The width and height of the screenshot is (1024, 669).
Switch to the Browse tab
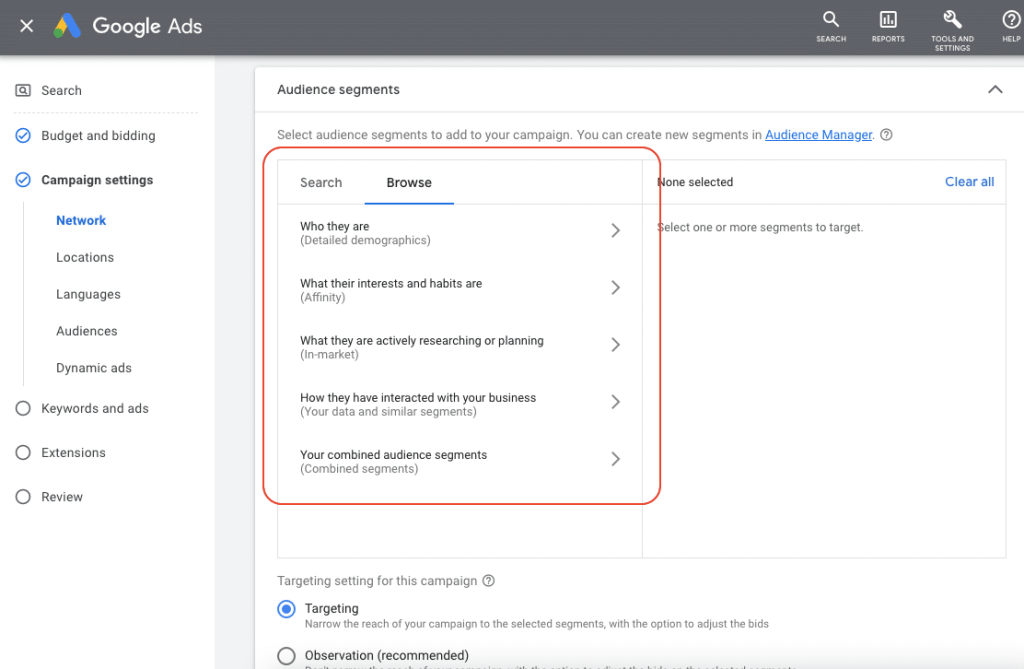pyautogui.click(x=409, y=183)
